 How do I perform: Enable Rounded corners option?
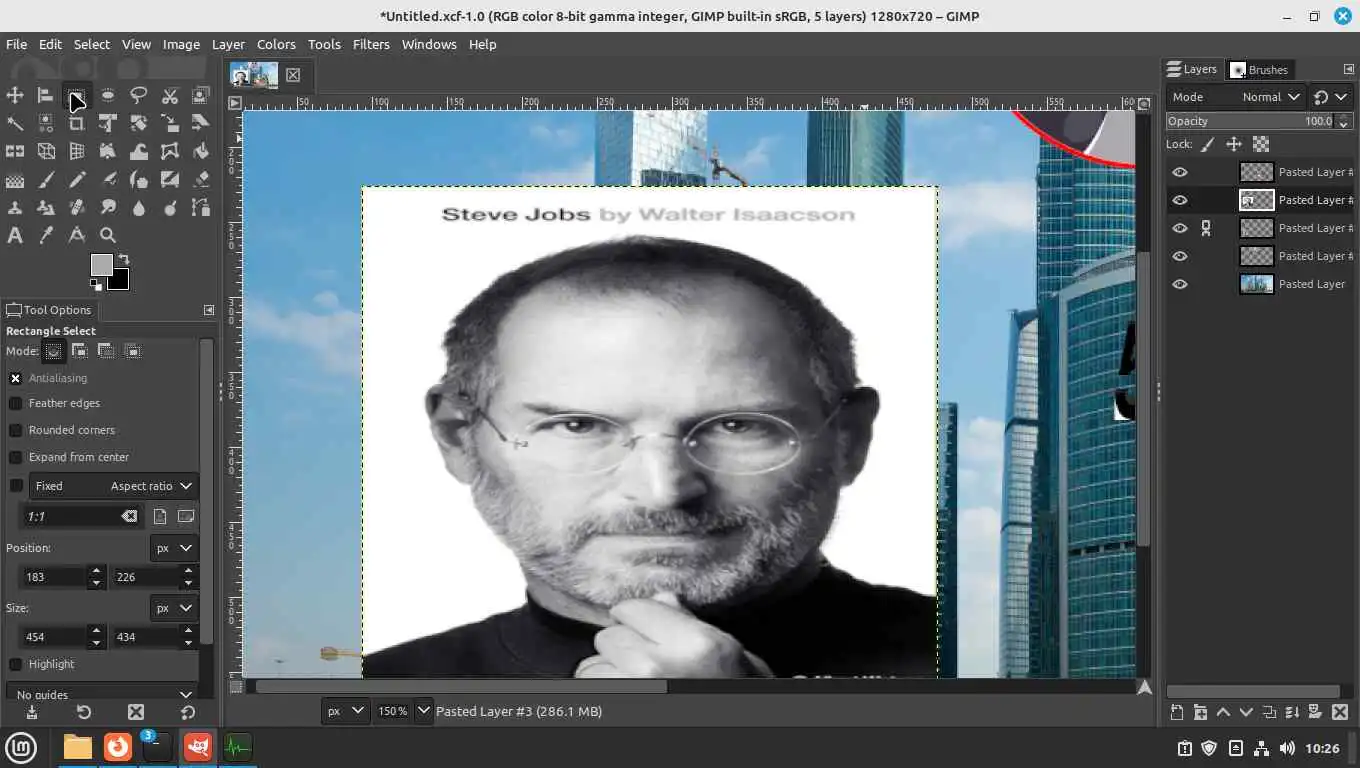point(15,430)
